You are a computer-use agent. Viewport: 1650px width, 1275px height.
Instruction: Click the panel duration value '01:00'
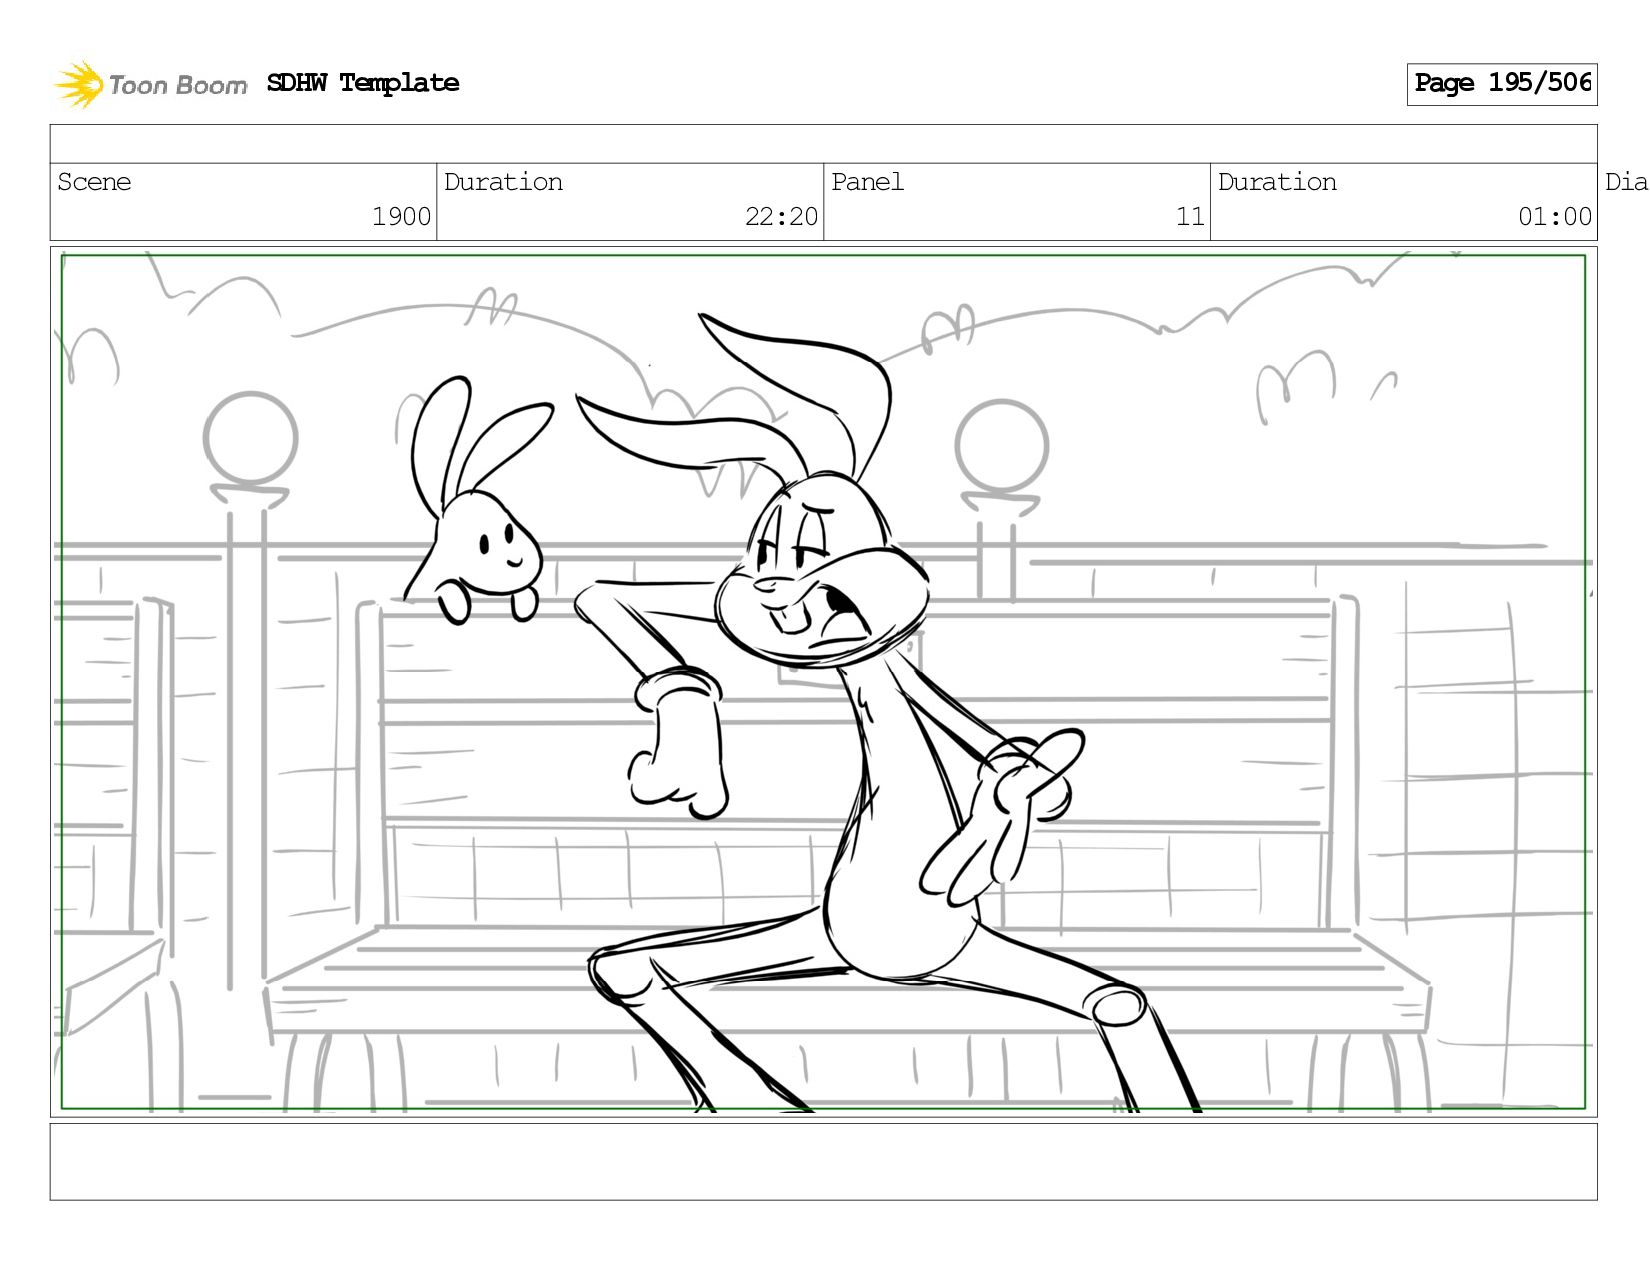tap(1555, 217)
